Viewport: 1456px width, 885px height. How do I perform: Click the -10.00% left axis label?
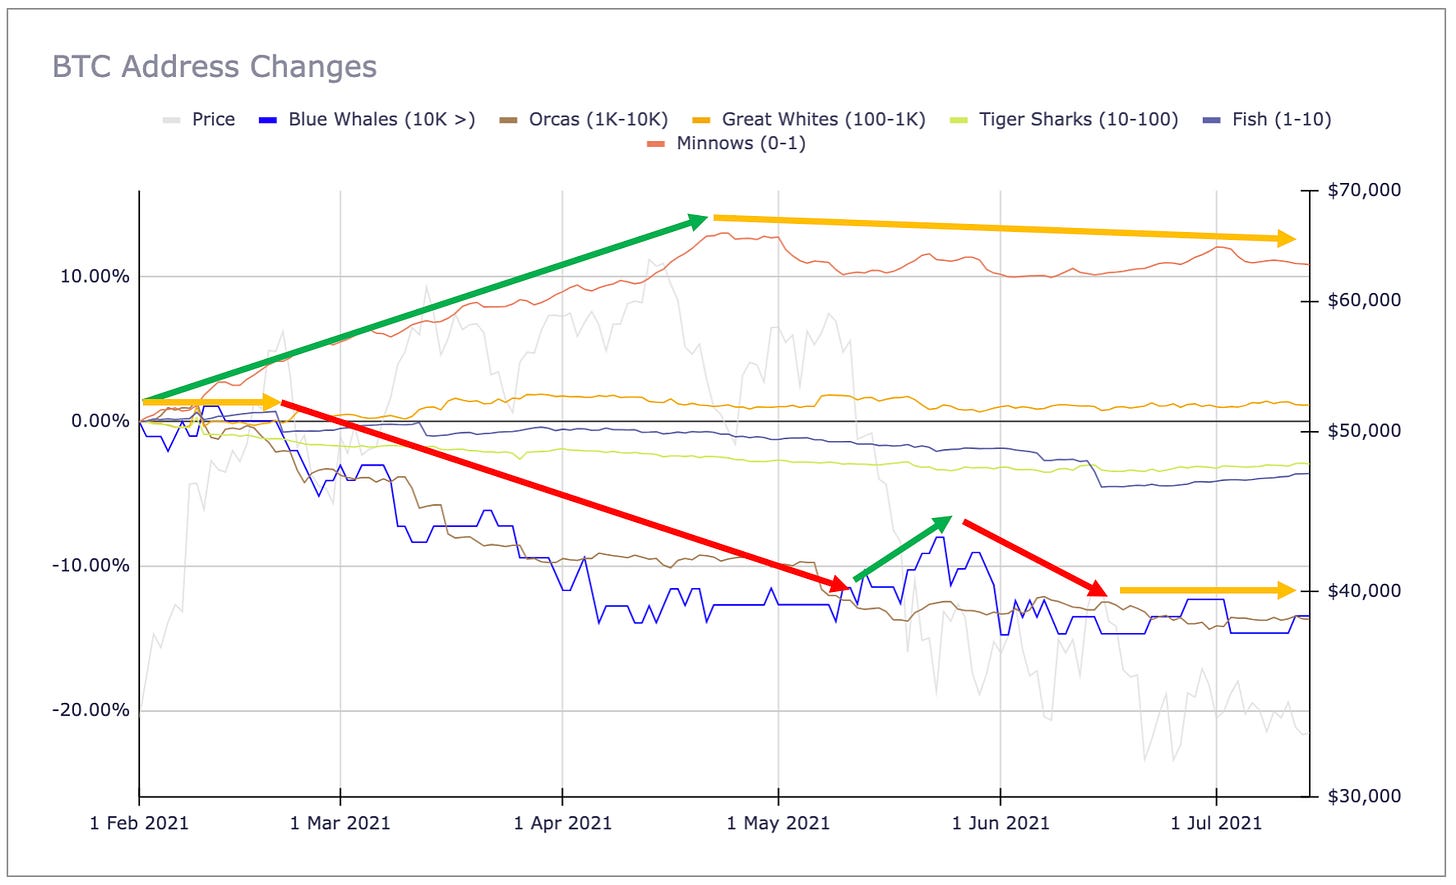[91, 566]
